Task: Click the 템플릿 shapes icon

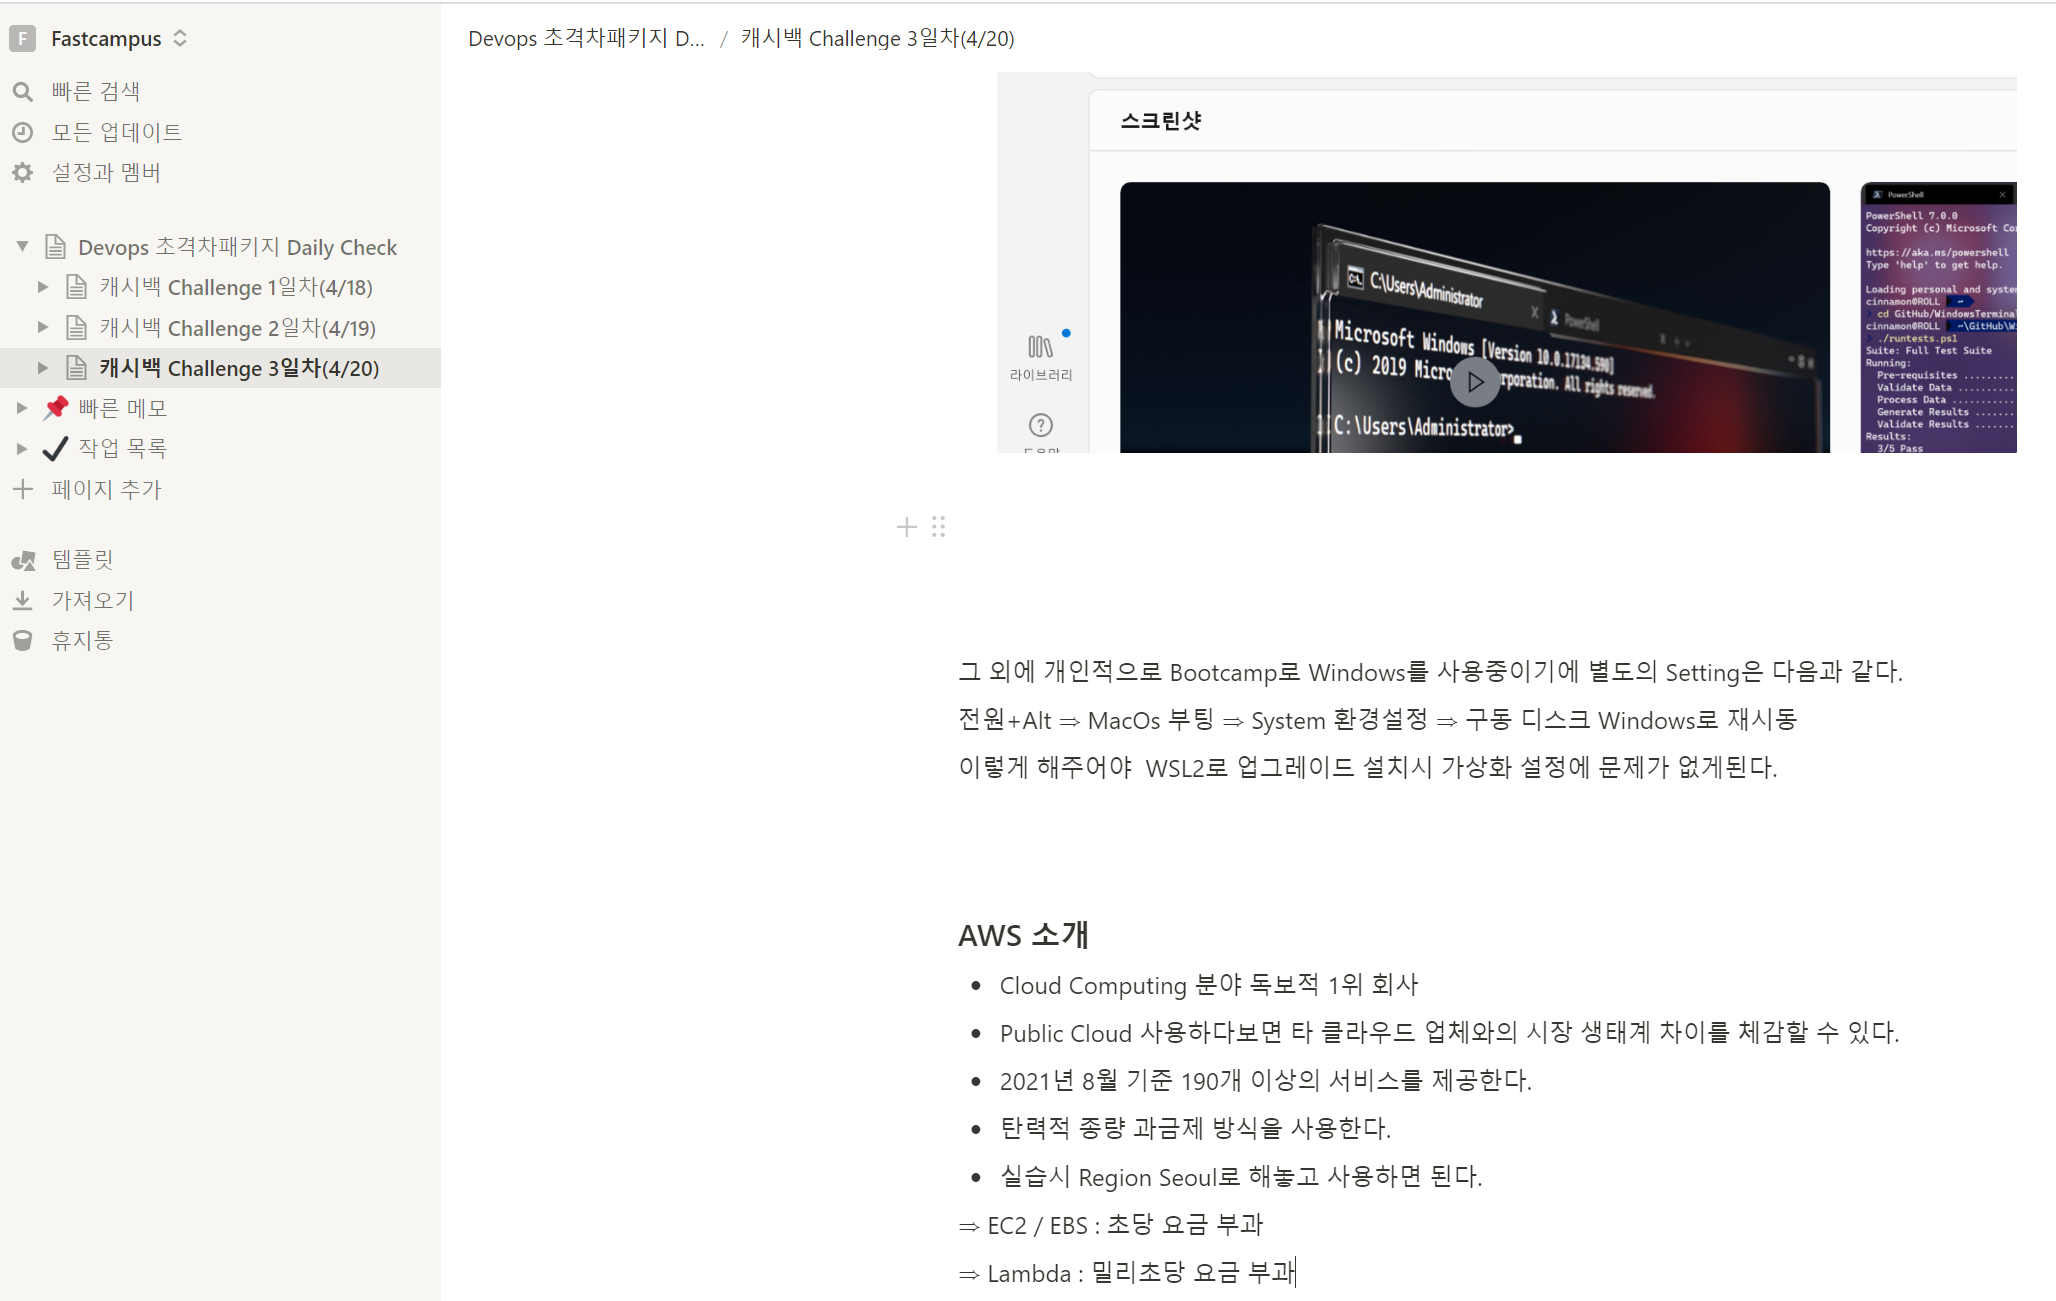Action: pos(23,560)
